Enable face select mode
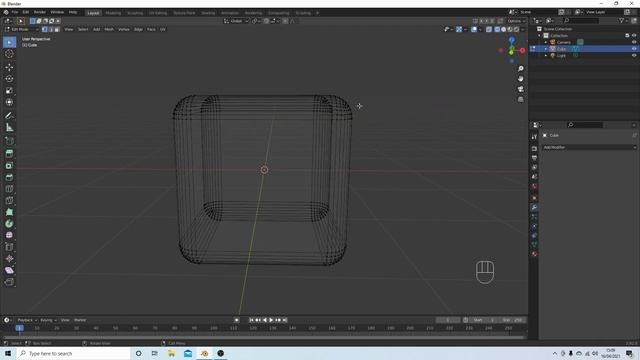 [x=57, y=29]
